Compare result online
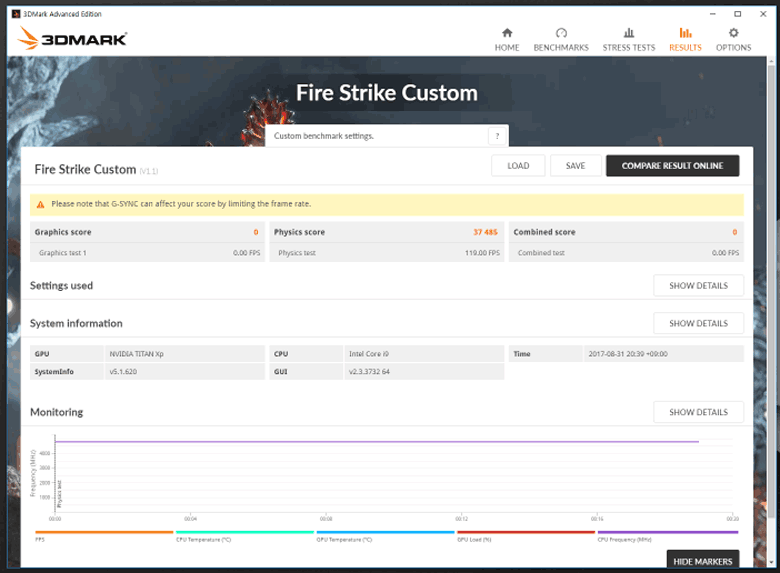This screenshot has width=780, height=573. pyautogui.click(x=672, y=166)
